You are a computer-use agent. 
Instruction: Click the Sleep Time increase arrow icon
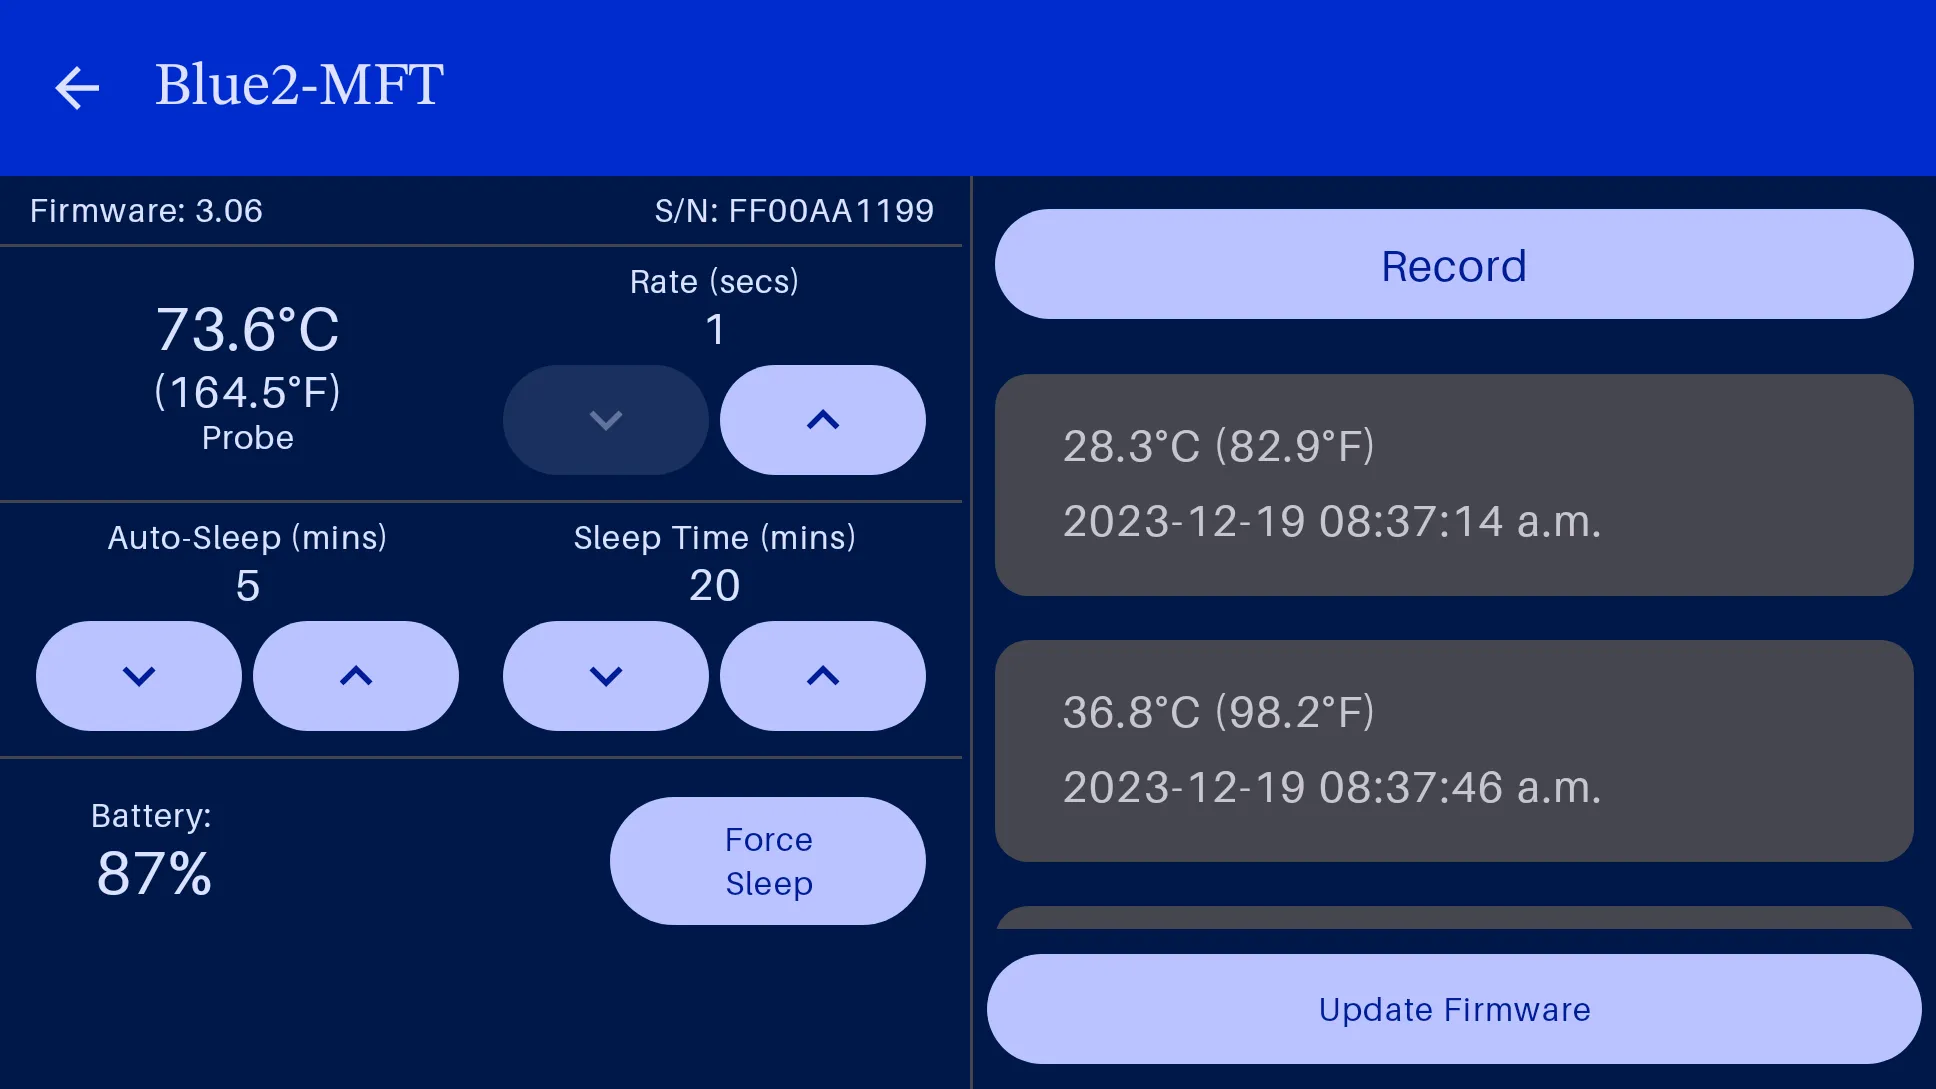[822, 674]
